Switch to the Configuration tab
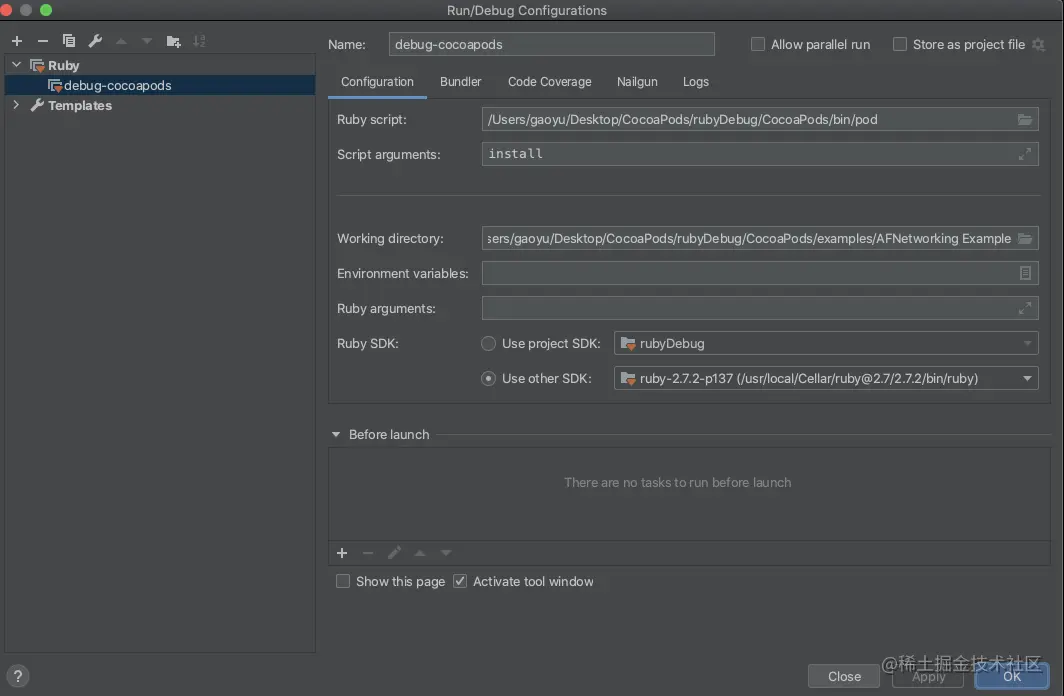Viewport: 1064px width, 696px height. (377, 81)
